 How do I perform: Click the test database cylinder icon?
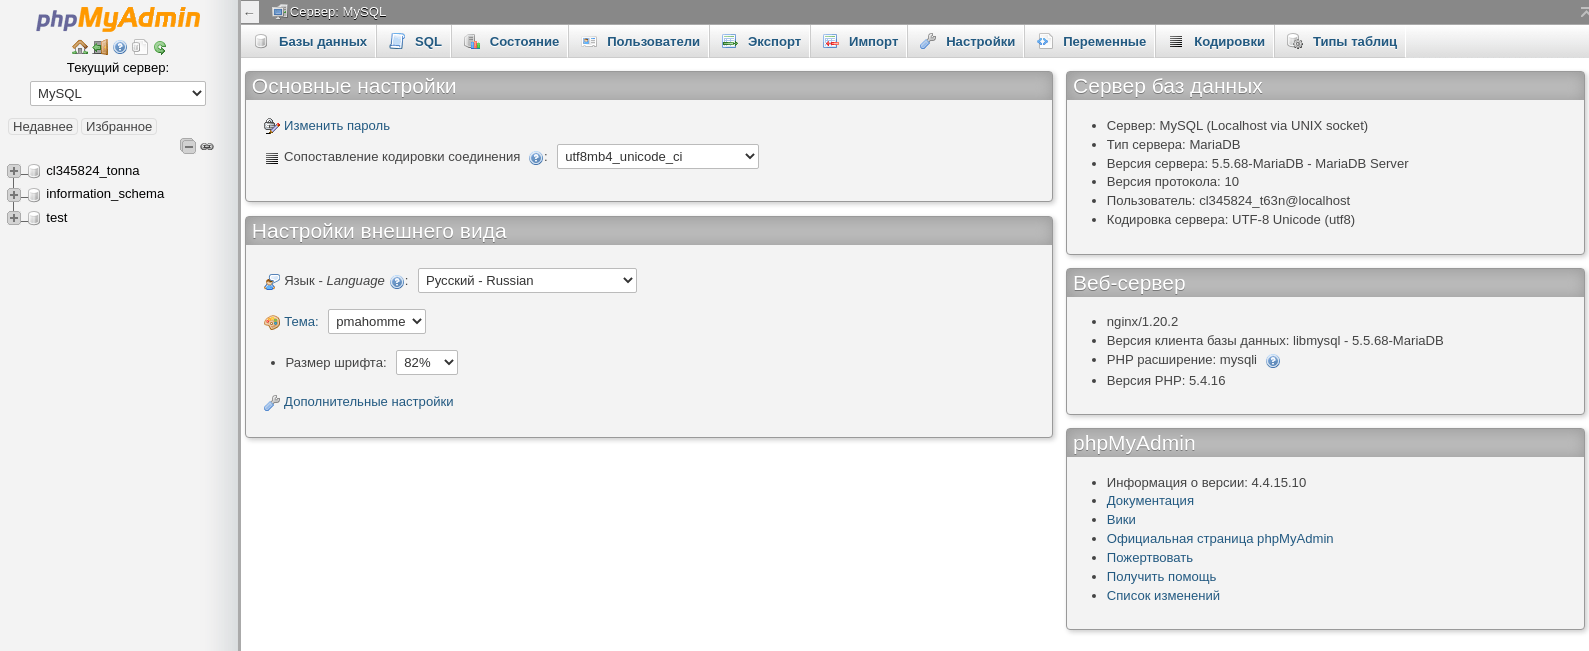pos(34,218)
